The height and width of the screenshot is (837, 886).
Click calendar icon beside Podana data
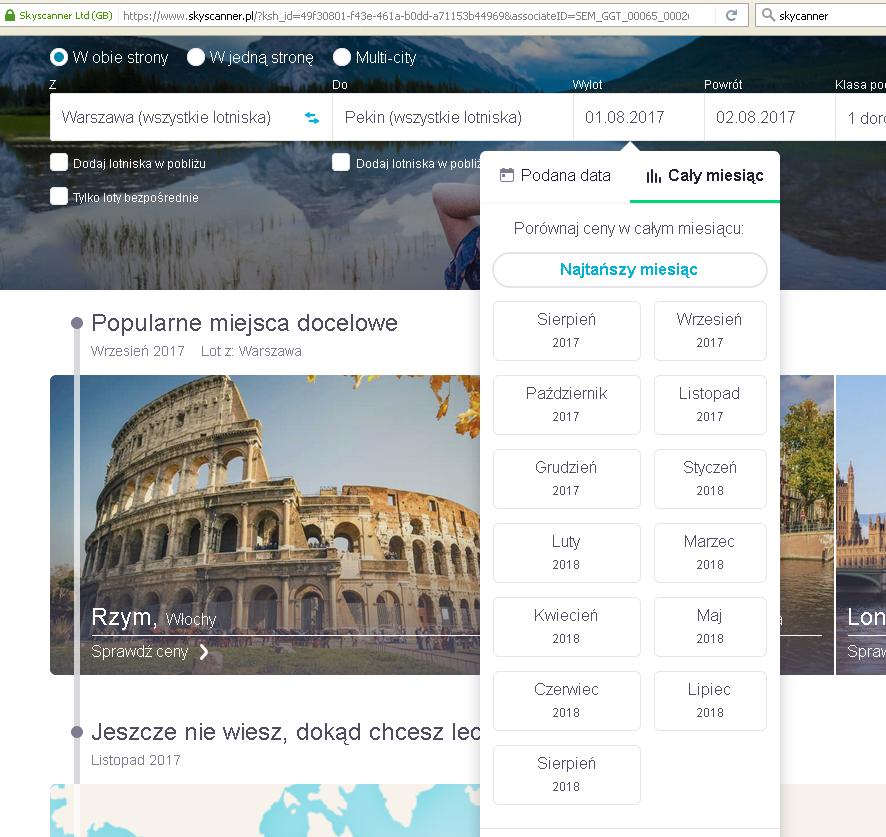(507, 175)
